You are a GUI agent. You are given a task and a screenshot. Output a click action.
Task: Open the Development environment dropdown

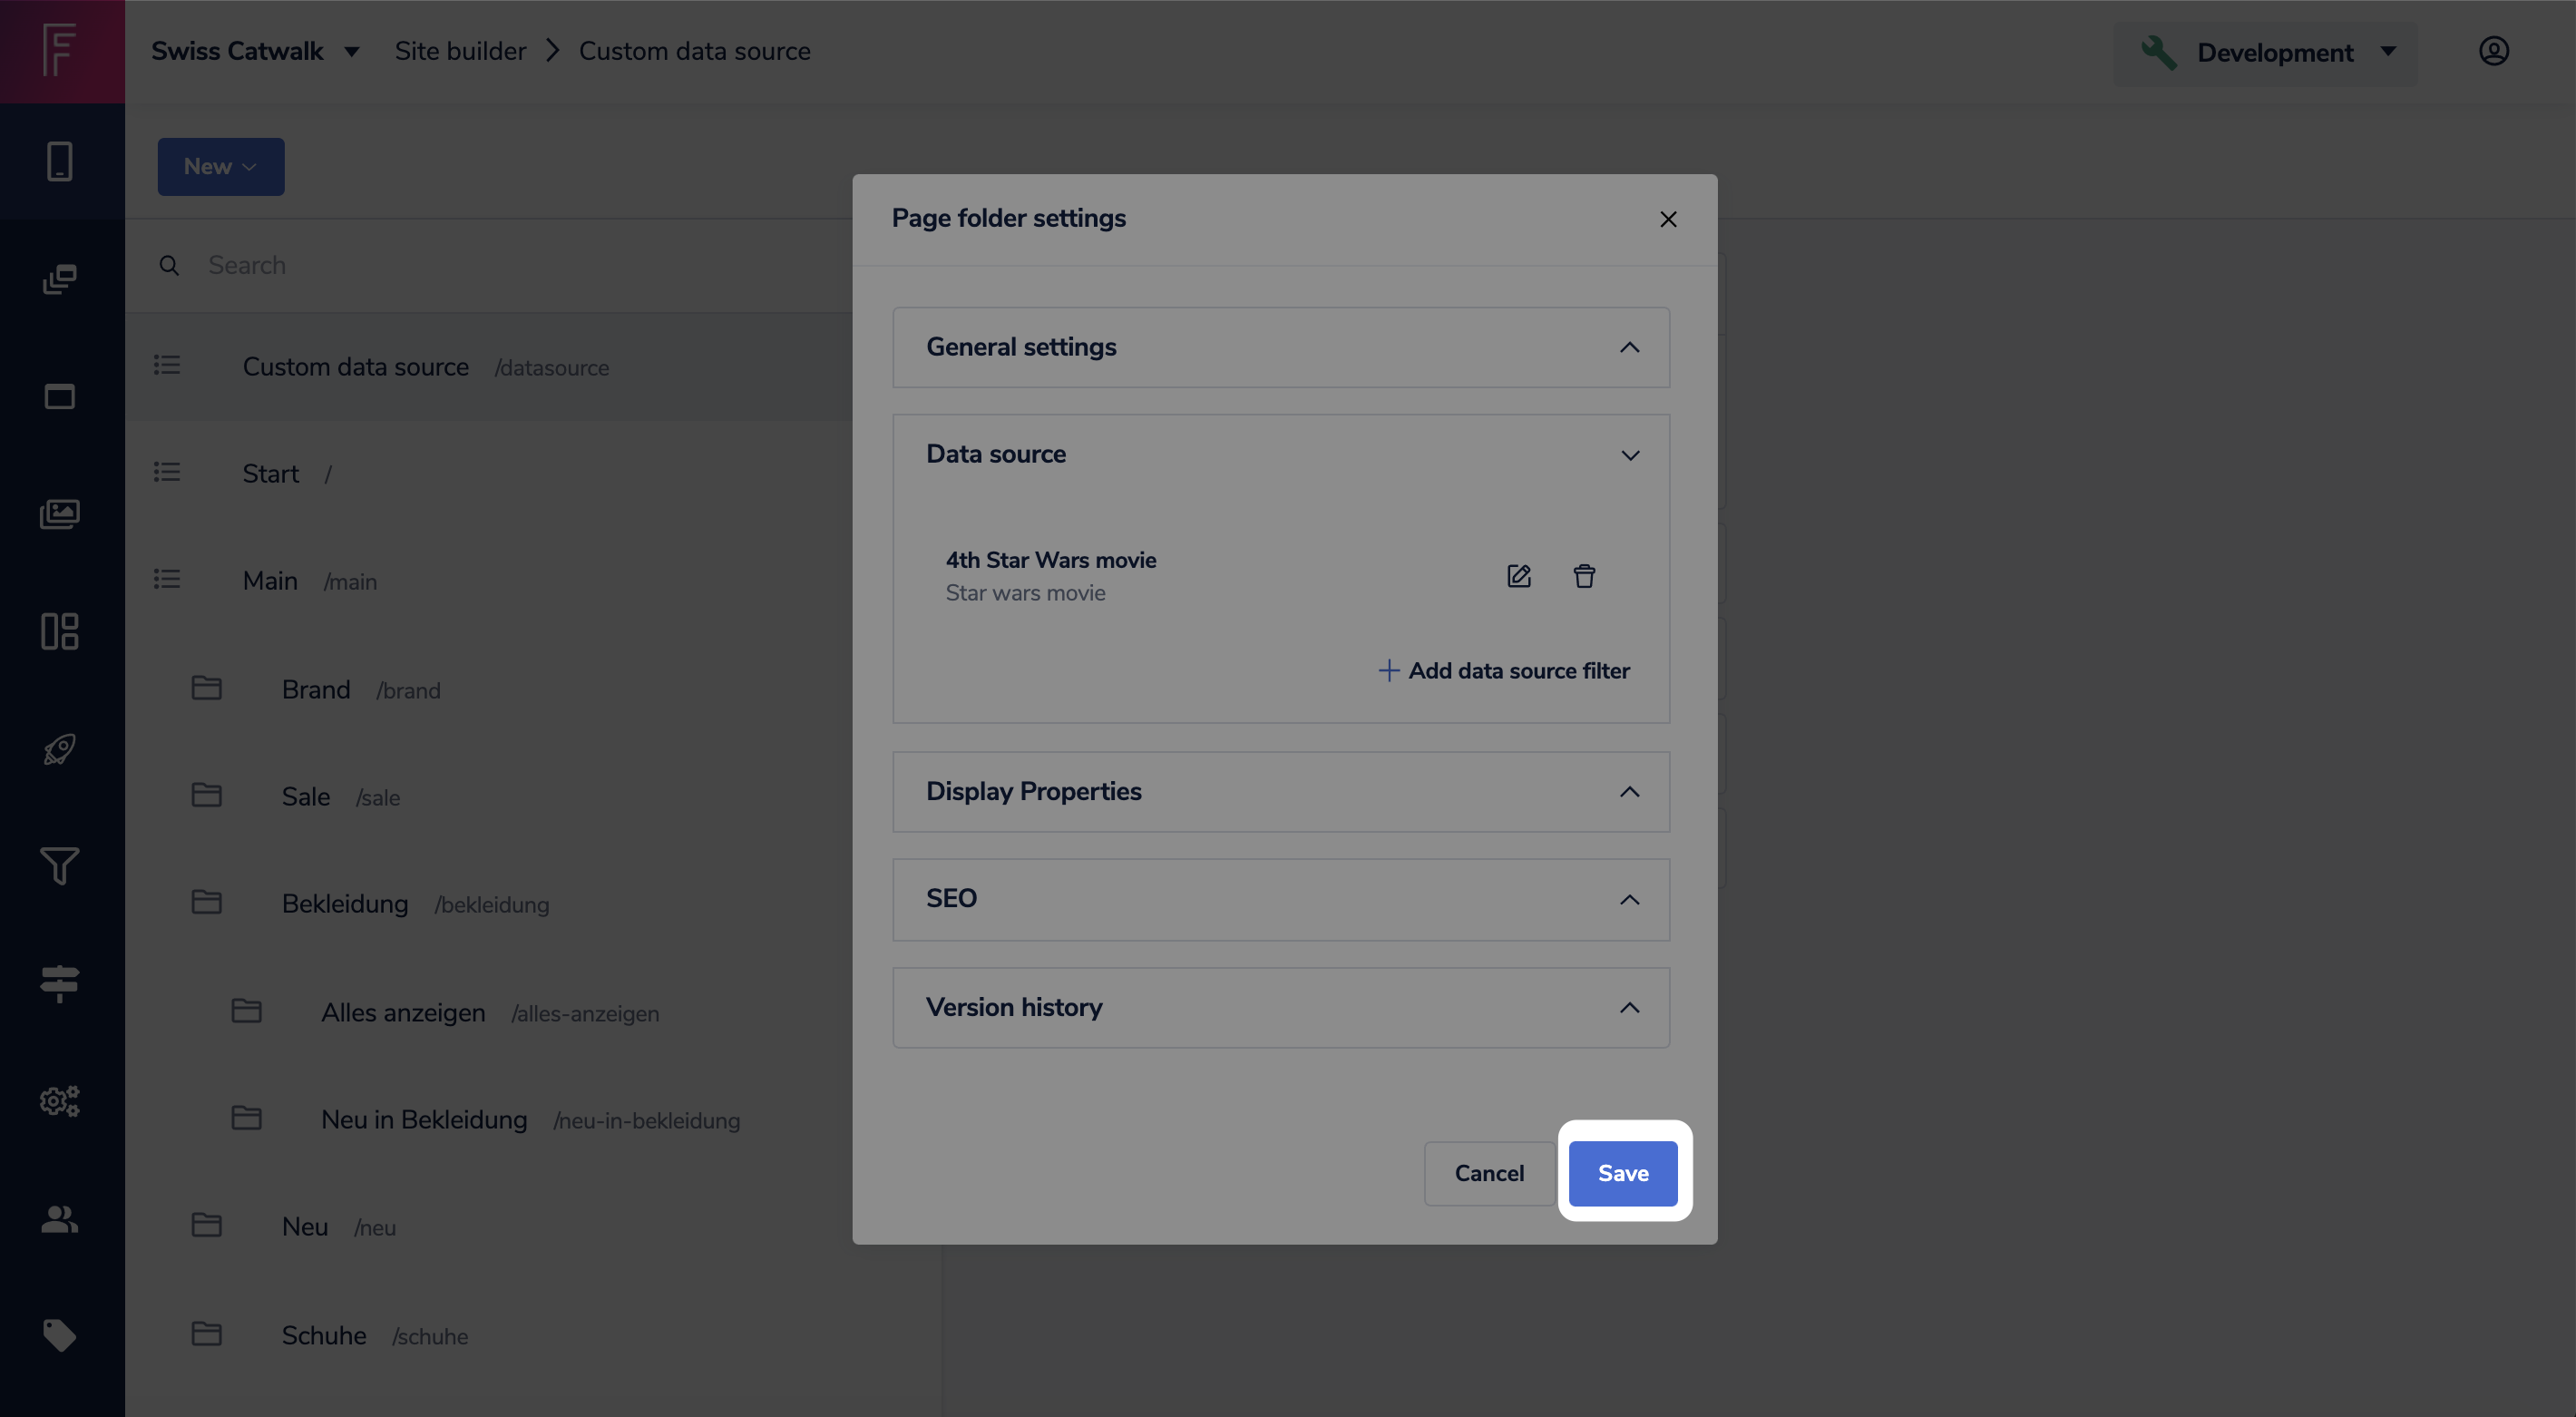tap(2266, 52)
